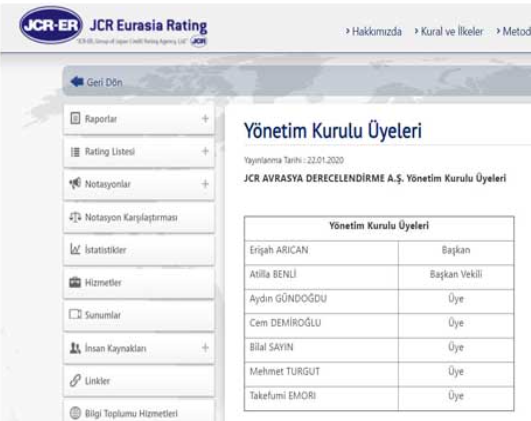The width and height of the screenshot is (531, 421).
Task: Open the Kural ve İlkeler menu
Action: click(x=452, y=31)
